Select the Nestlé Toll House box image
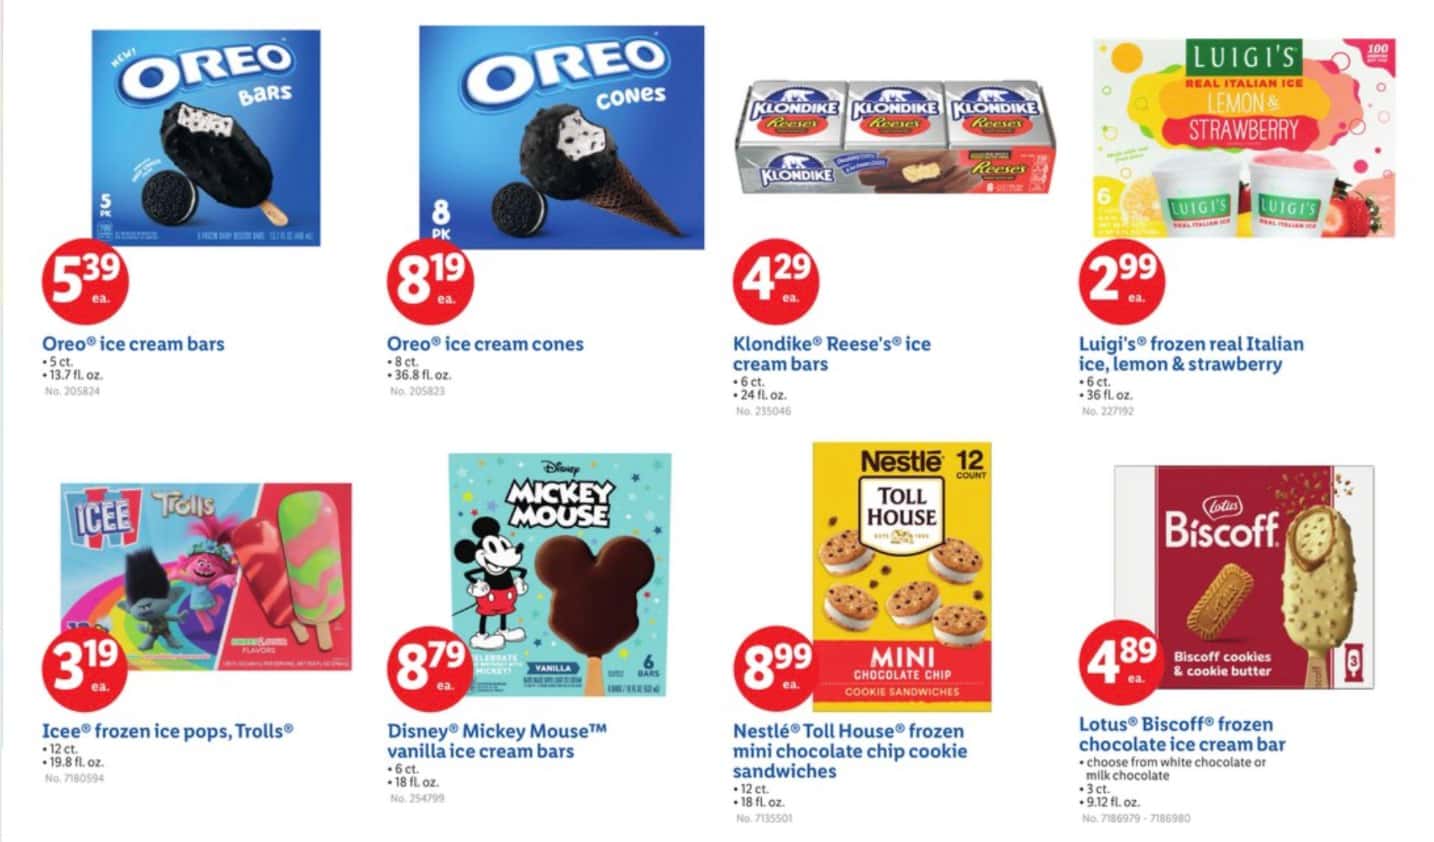1434x842 pixels. [x=902, y=575]
